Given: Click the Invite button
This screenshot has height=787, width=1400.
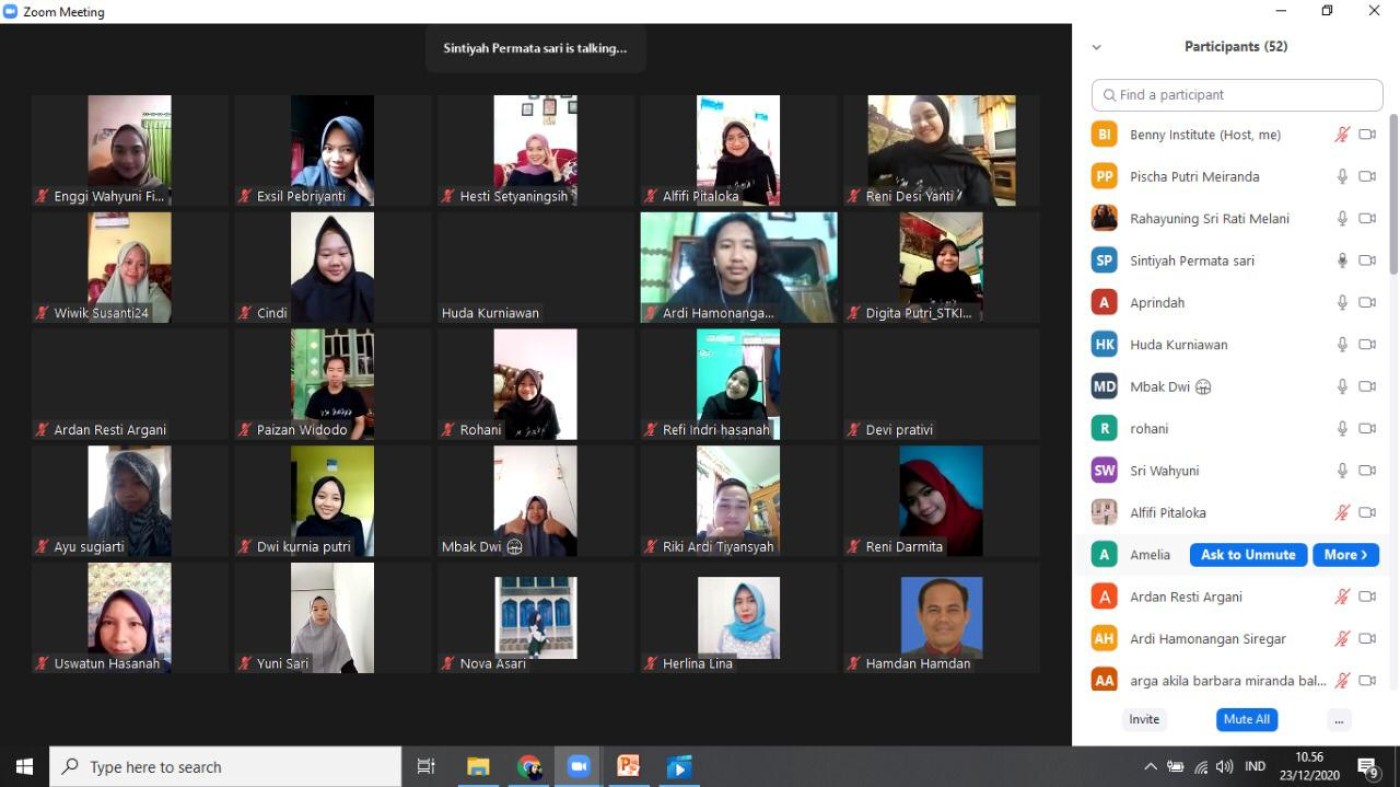Looking at the screenshot, I should click(1144, 720).
